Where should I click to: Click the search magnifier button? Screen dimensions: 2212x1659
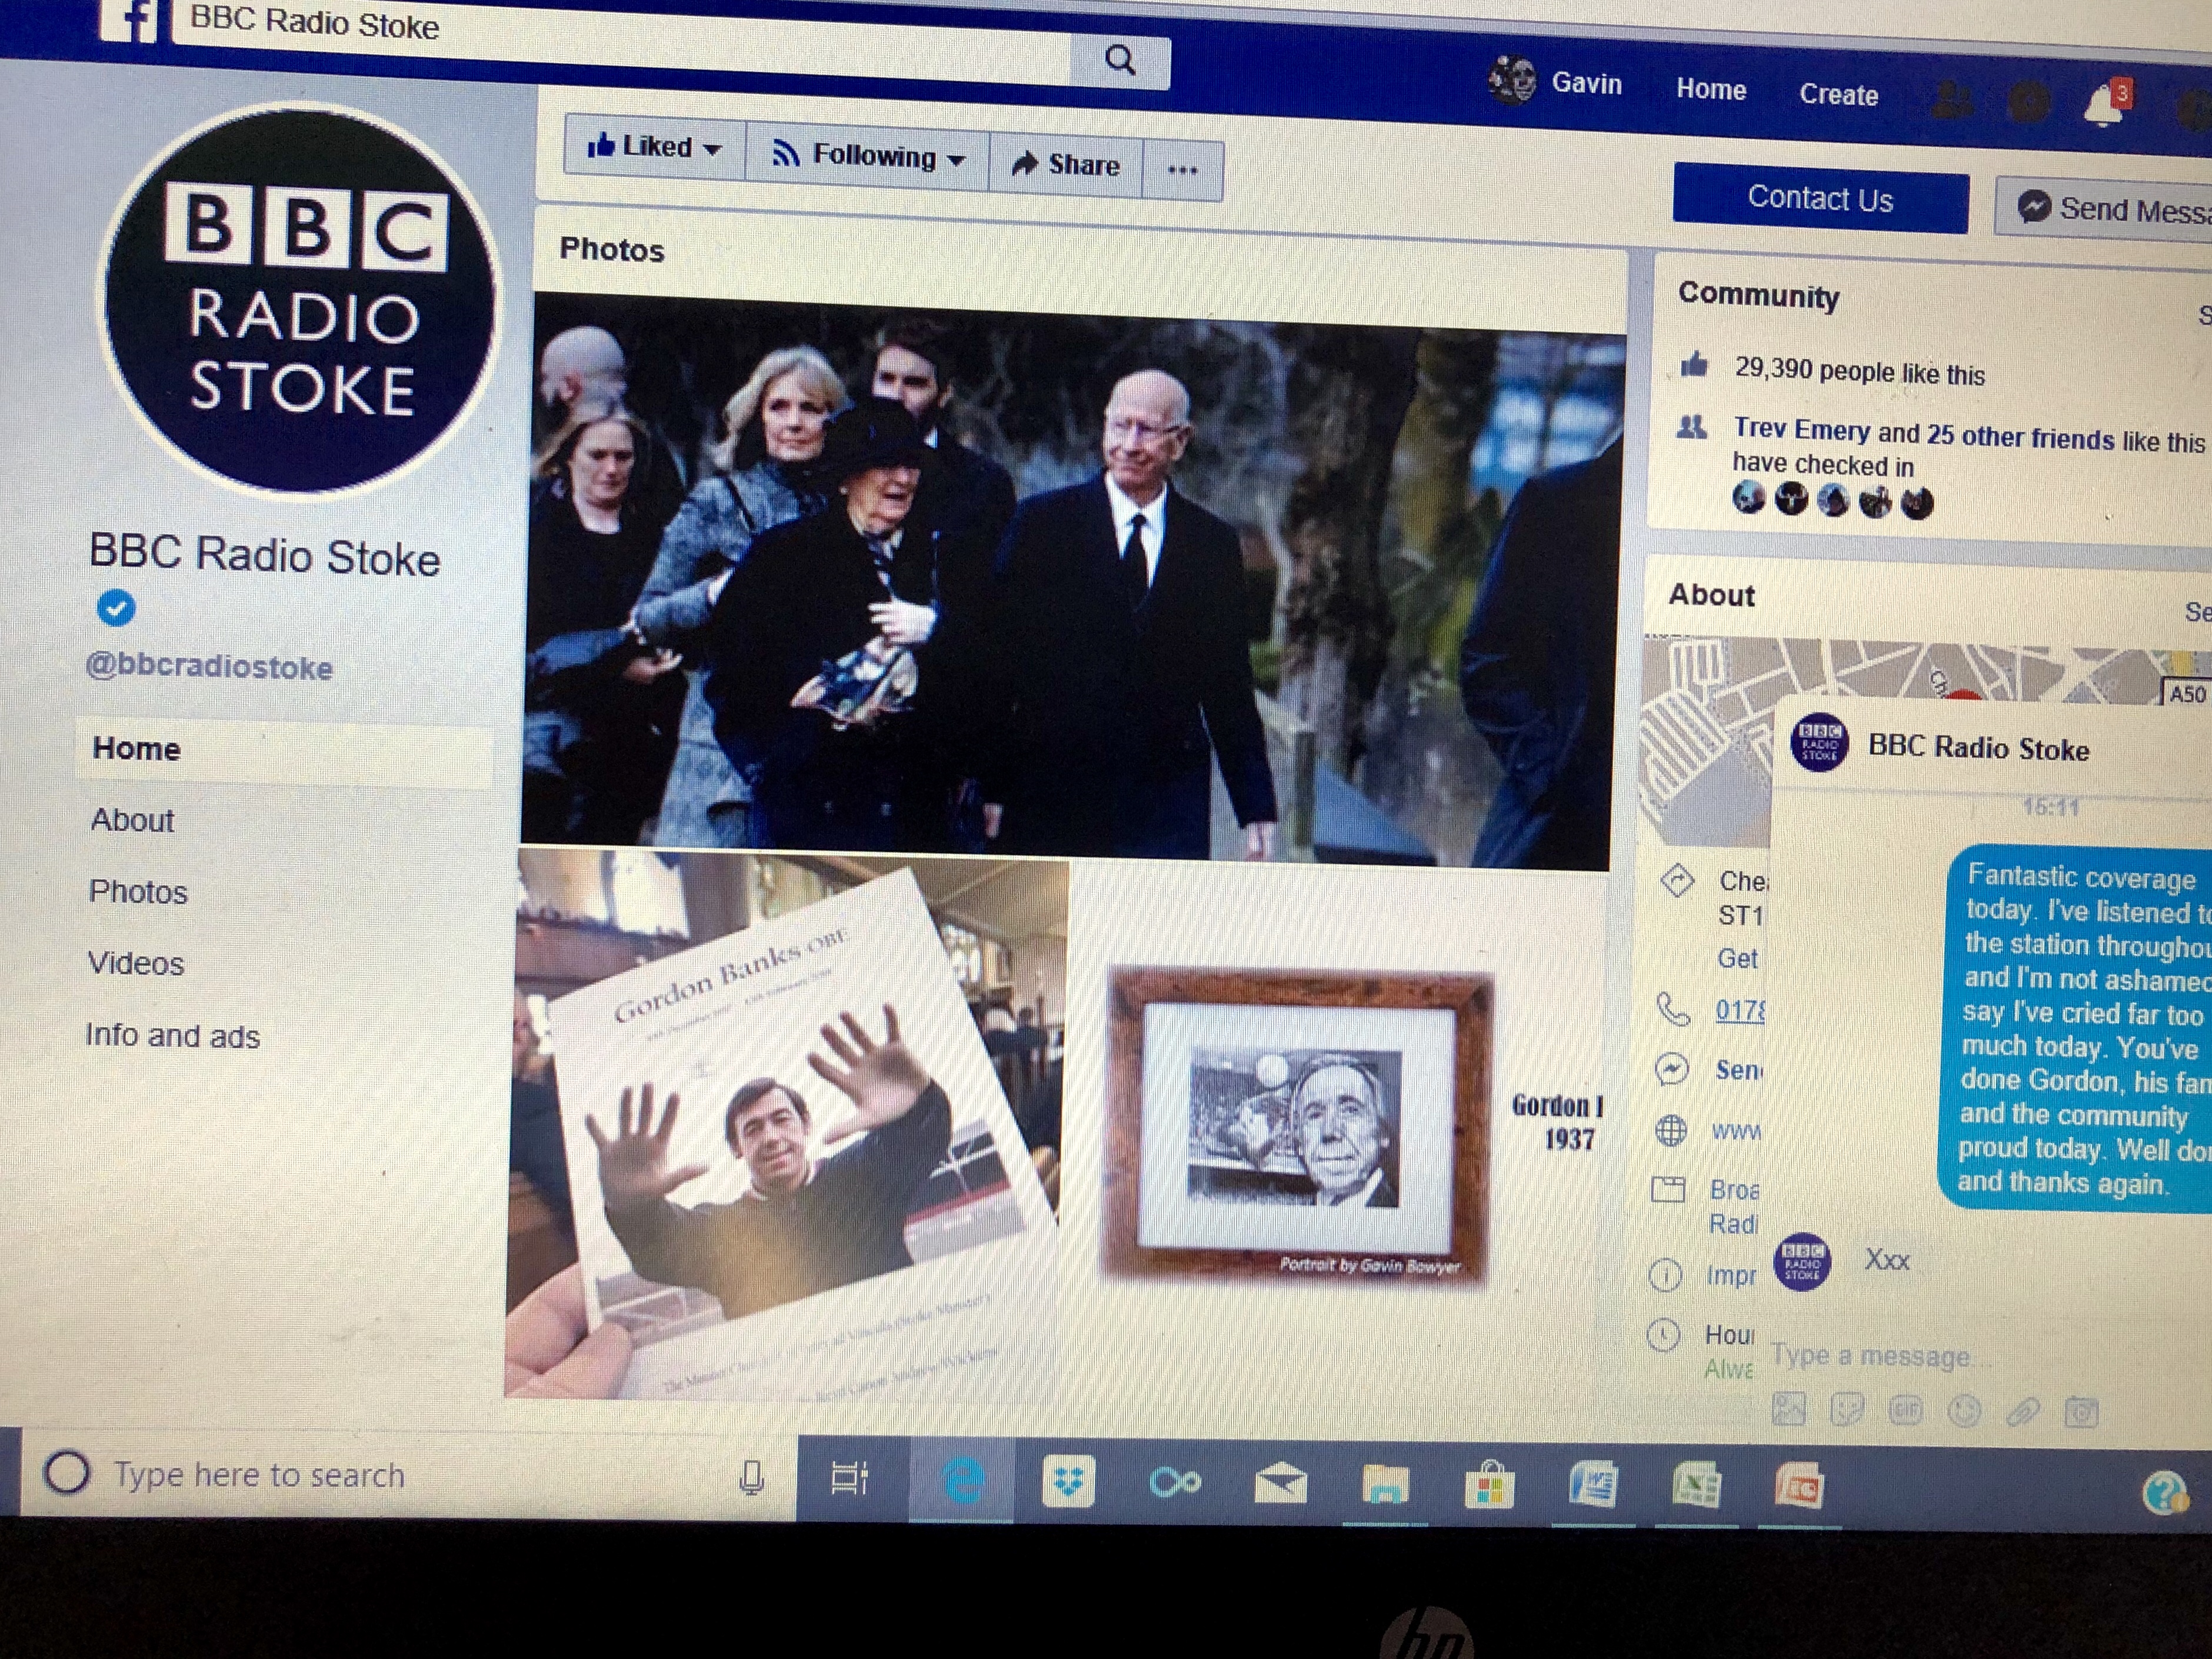[x=1120, y=61]
